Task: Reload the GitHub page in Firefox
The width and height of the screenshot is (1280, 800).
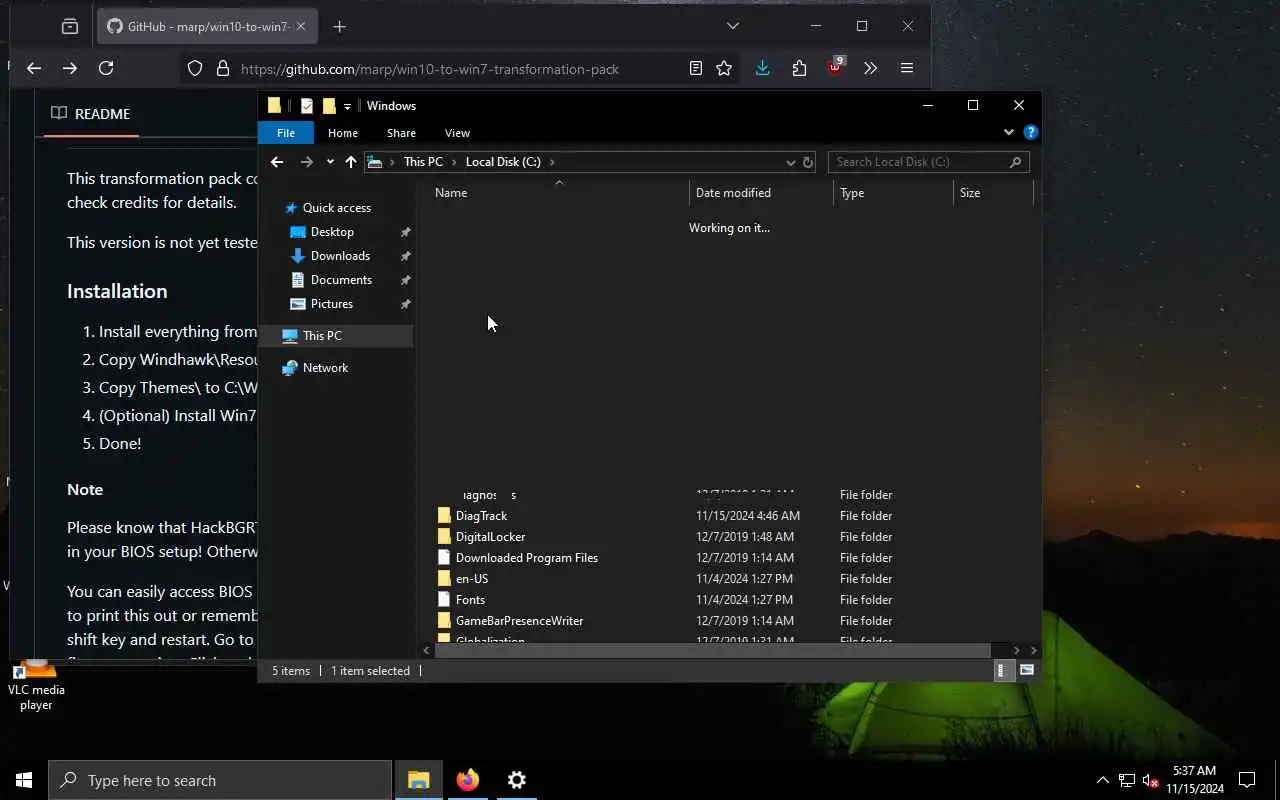Action: tap(106, 68)
